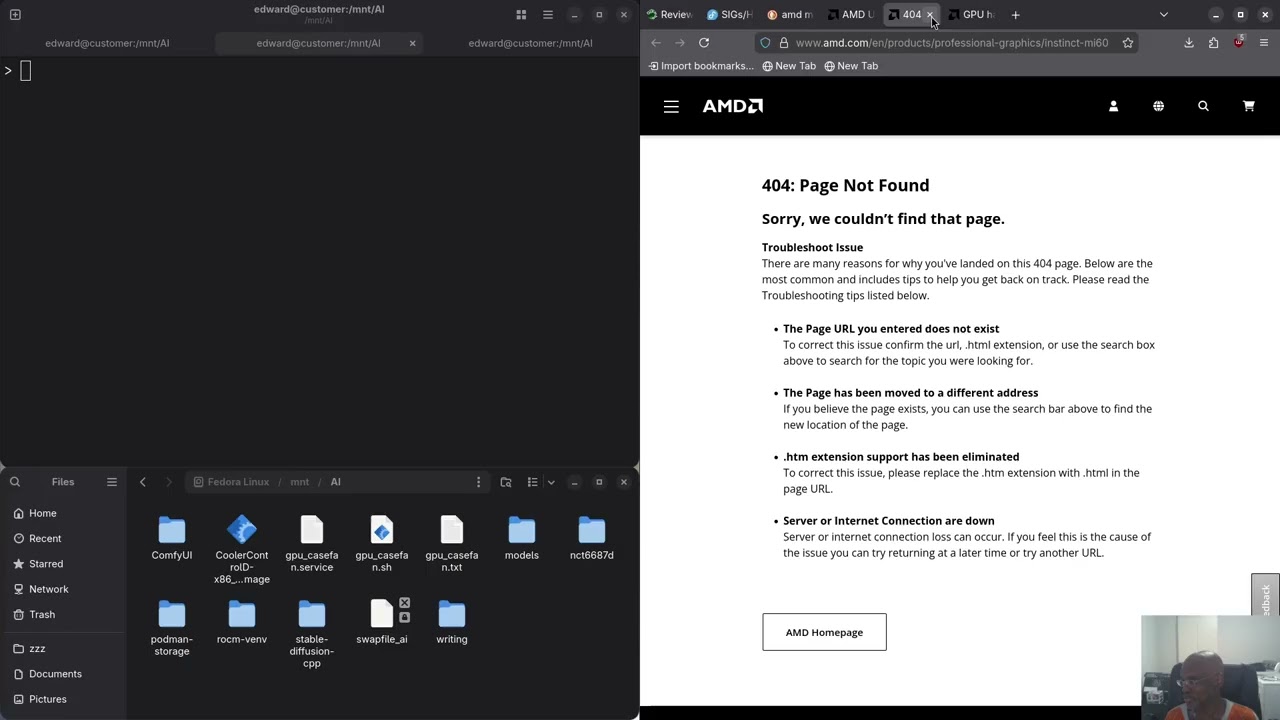Open the zzz bookmark in Files sidebar

[63, 648]
